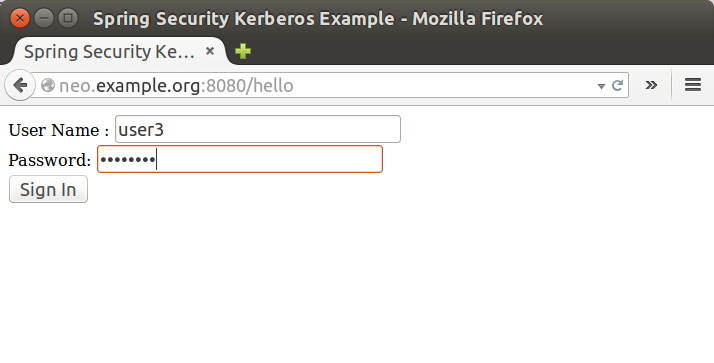
Task: Show more tools via double-chevron icon
Action: click(651, 85)
